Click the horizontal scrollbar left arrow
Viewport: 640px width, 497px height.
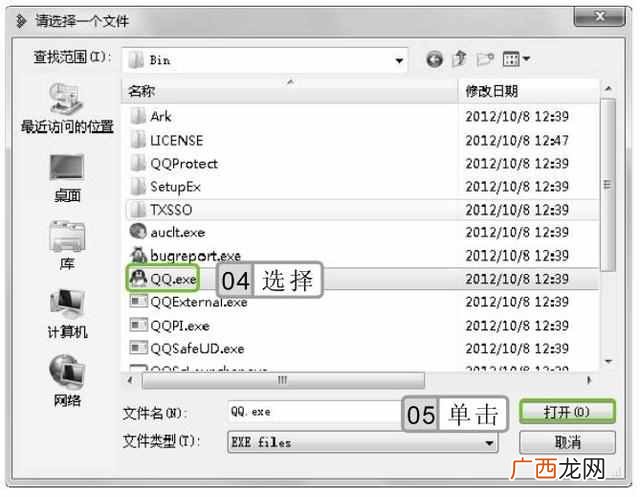(130, 380)
